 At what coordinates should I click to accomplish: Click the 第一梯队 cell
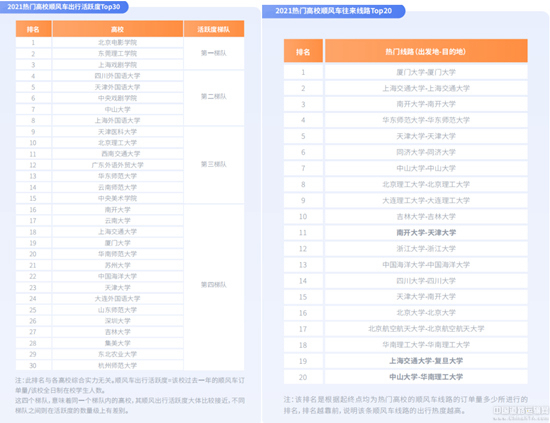[x=214, y=53]
